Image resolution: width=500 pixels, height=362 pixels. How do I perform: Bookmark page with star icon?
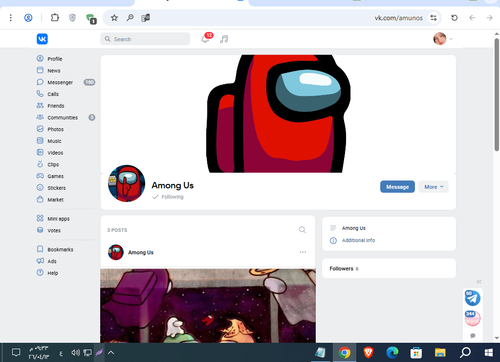click(x=114, y=18)
